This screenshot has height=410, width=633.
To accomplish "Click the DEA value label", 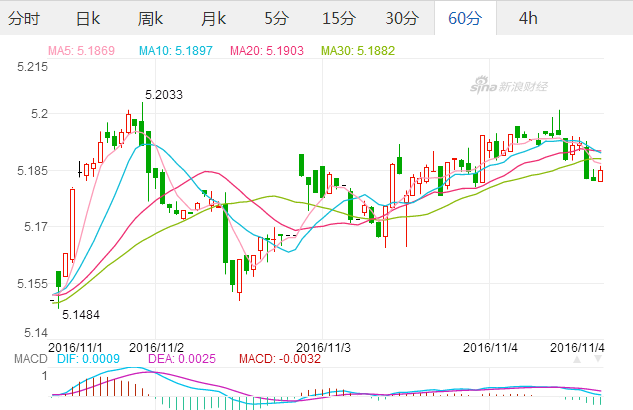I will (x=183, y=358).
